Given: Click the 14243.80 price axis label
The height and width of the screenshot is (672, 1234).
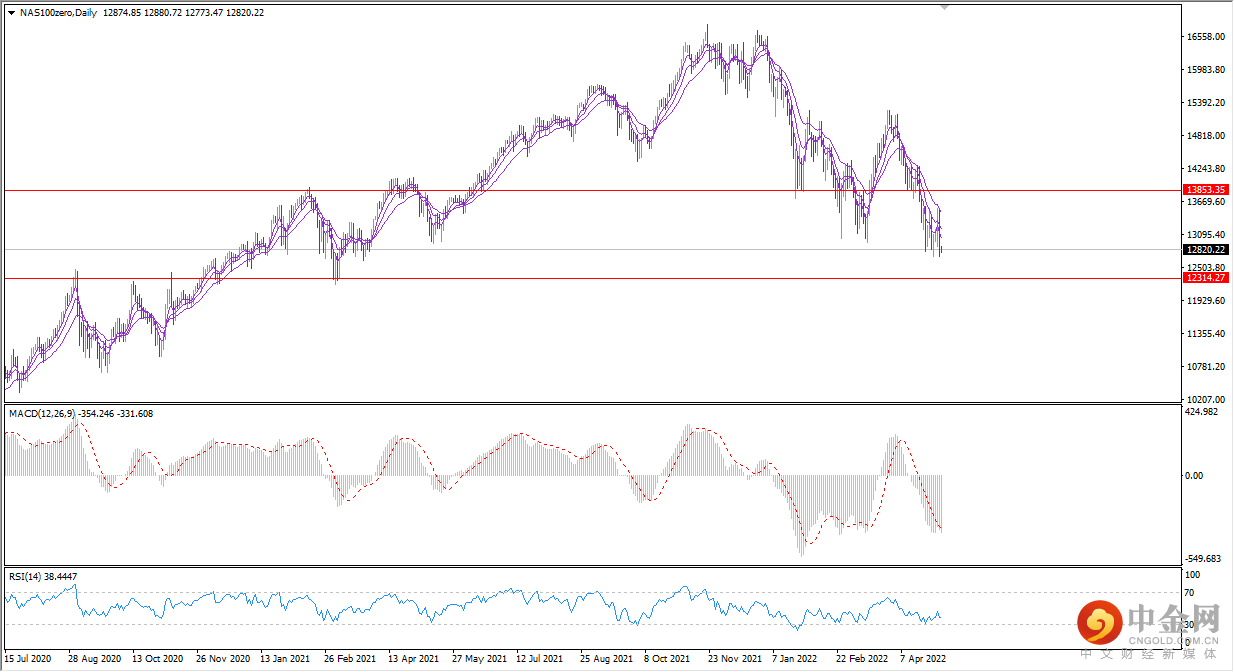Looking at the screenshot, I should [1205, 169].
